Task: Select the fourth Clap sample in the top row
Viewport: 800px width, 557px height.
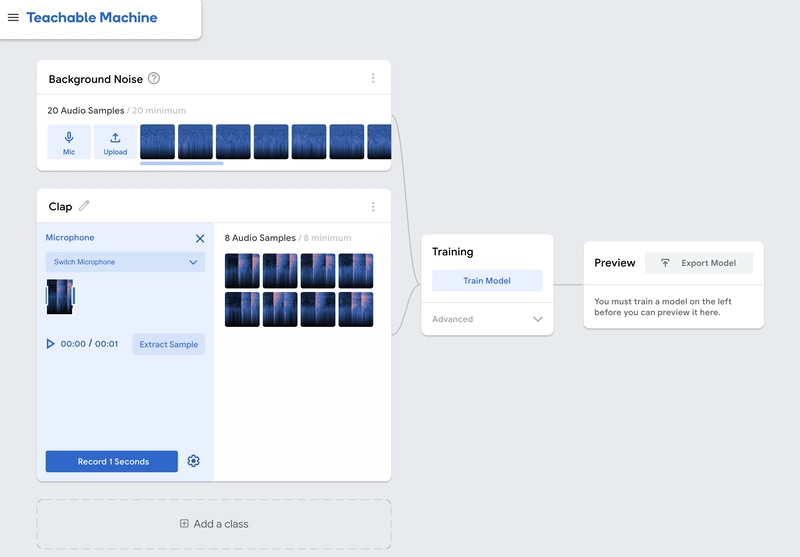Action: 356,271
